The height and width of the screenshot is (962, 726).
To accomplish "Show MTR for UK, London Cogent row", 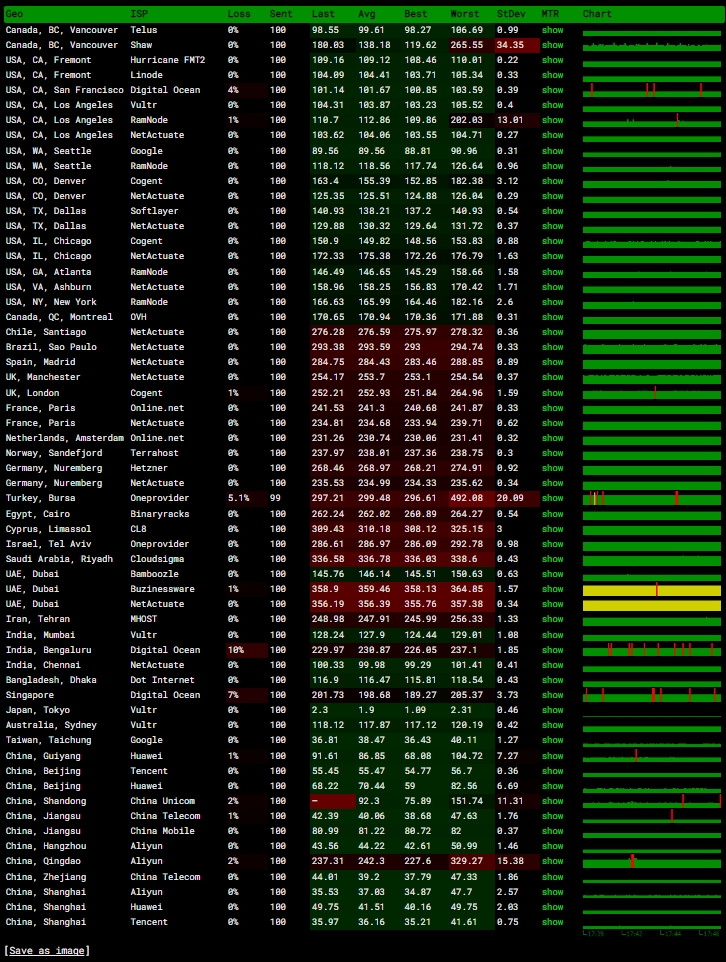I will point(552,393).
